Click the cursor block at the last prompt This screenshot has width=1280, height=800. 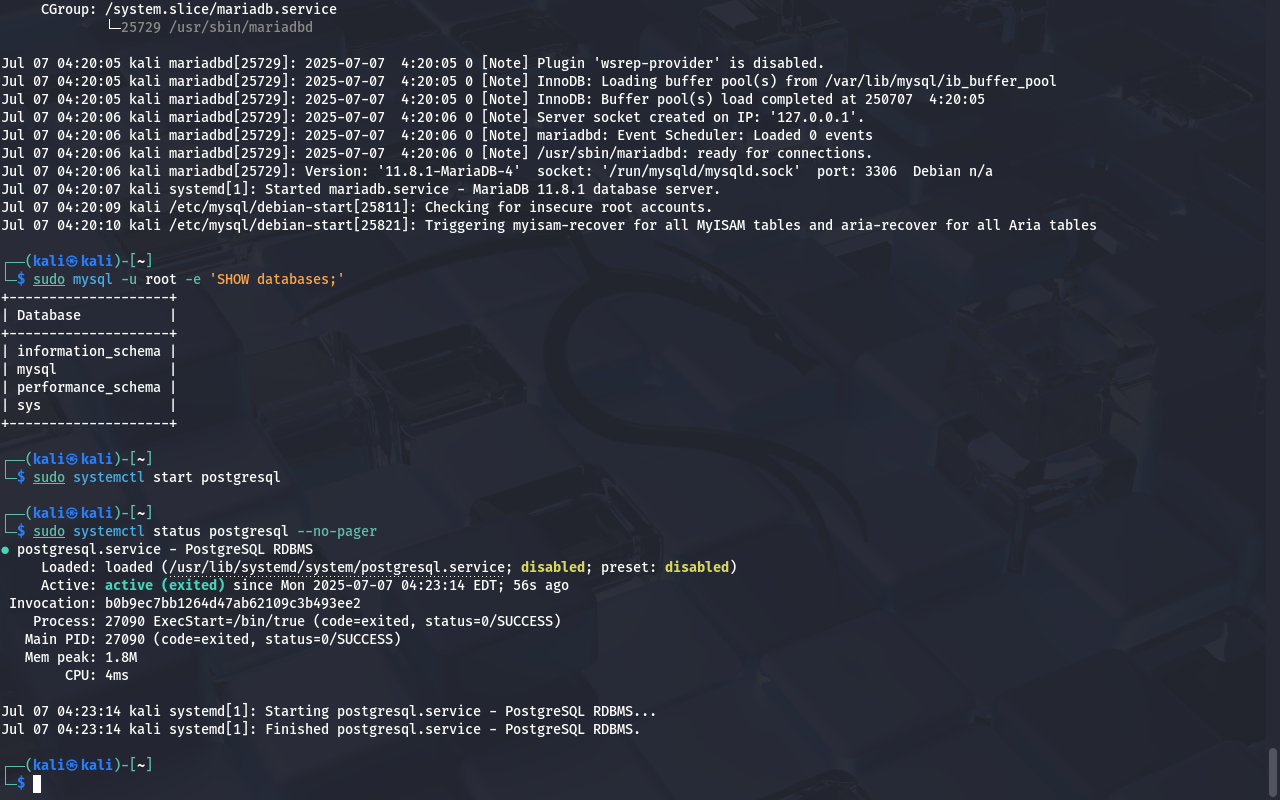point(37,783)
